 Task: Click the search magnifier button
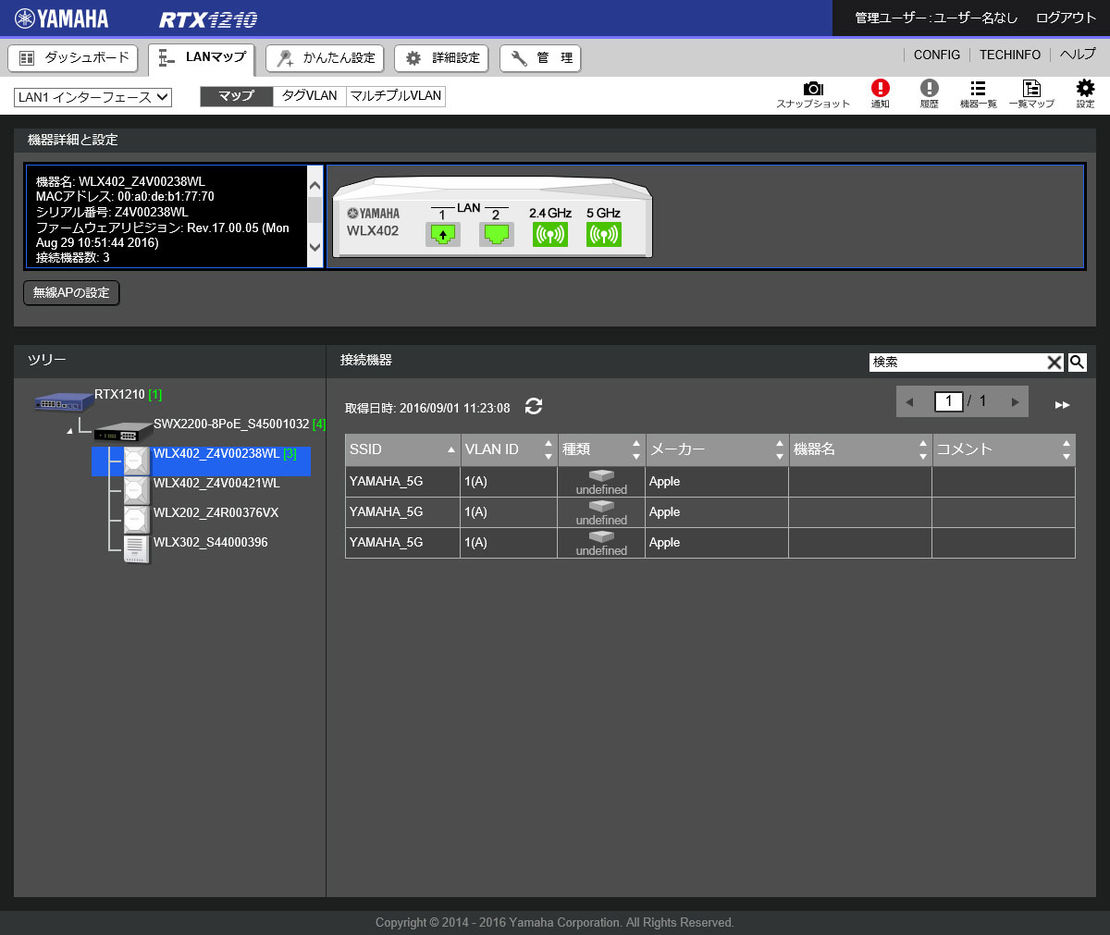click(1077, 362)
